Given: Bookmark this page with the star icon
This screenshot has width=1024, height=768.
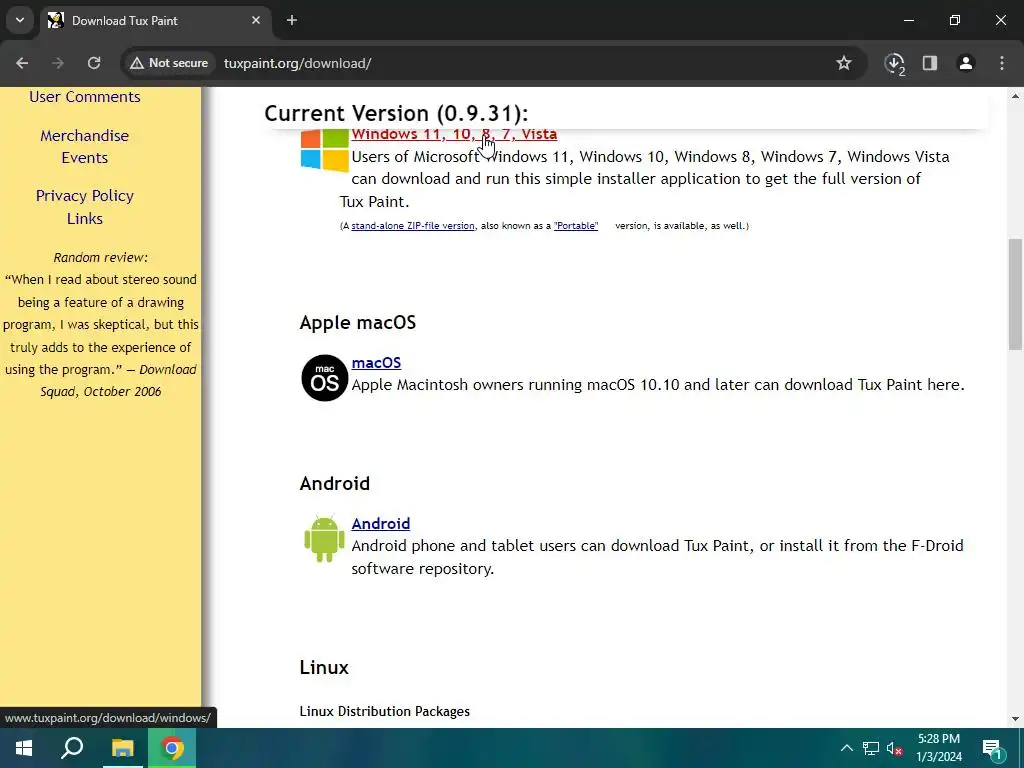Looking at the screenshot, I should pos(844,63).
